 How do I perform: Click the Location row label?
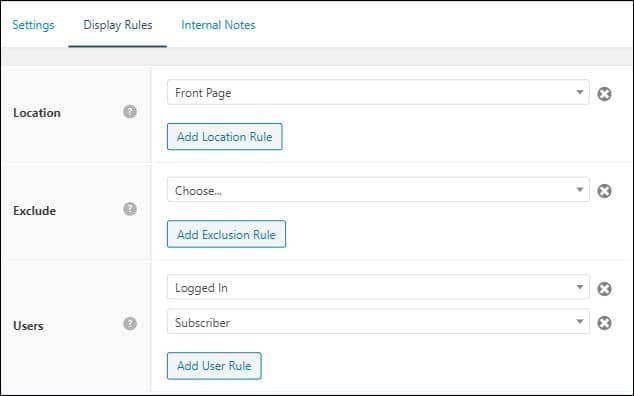[x=37, y=113]
